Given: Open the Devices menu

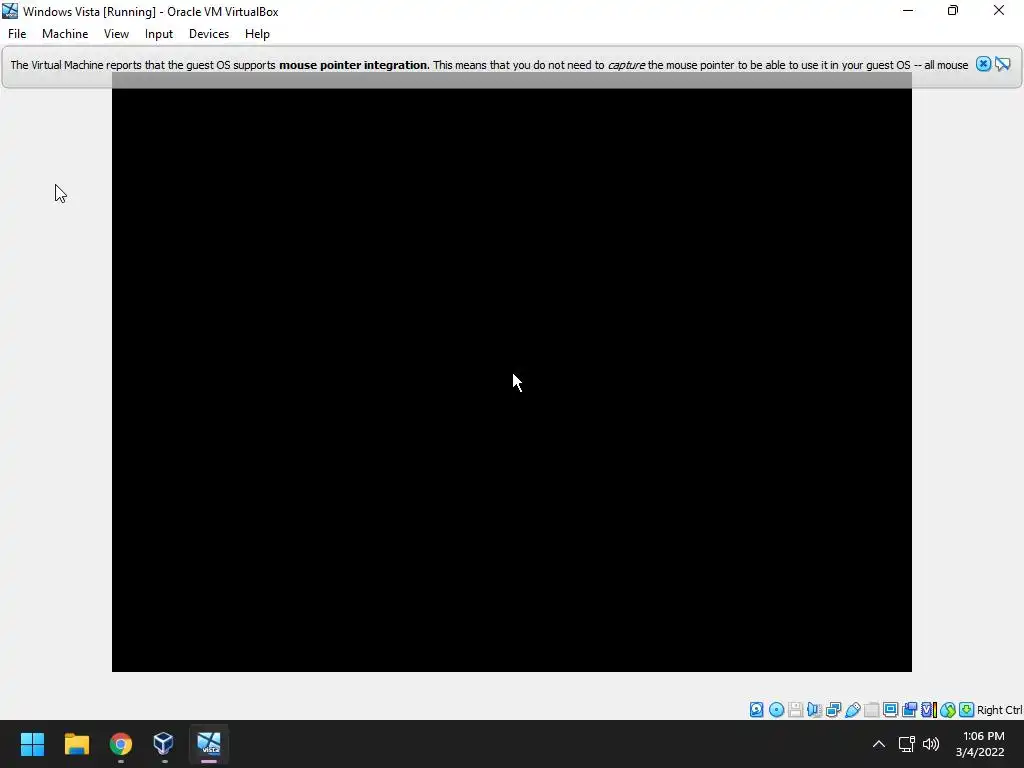Looking at the screenshot, I should (x=209, y=34).
